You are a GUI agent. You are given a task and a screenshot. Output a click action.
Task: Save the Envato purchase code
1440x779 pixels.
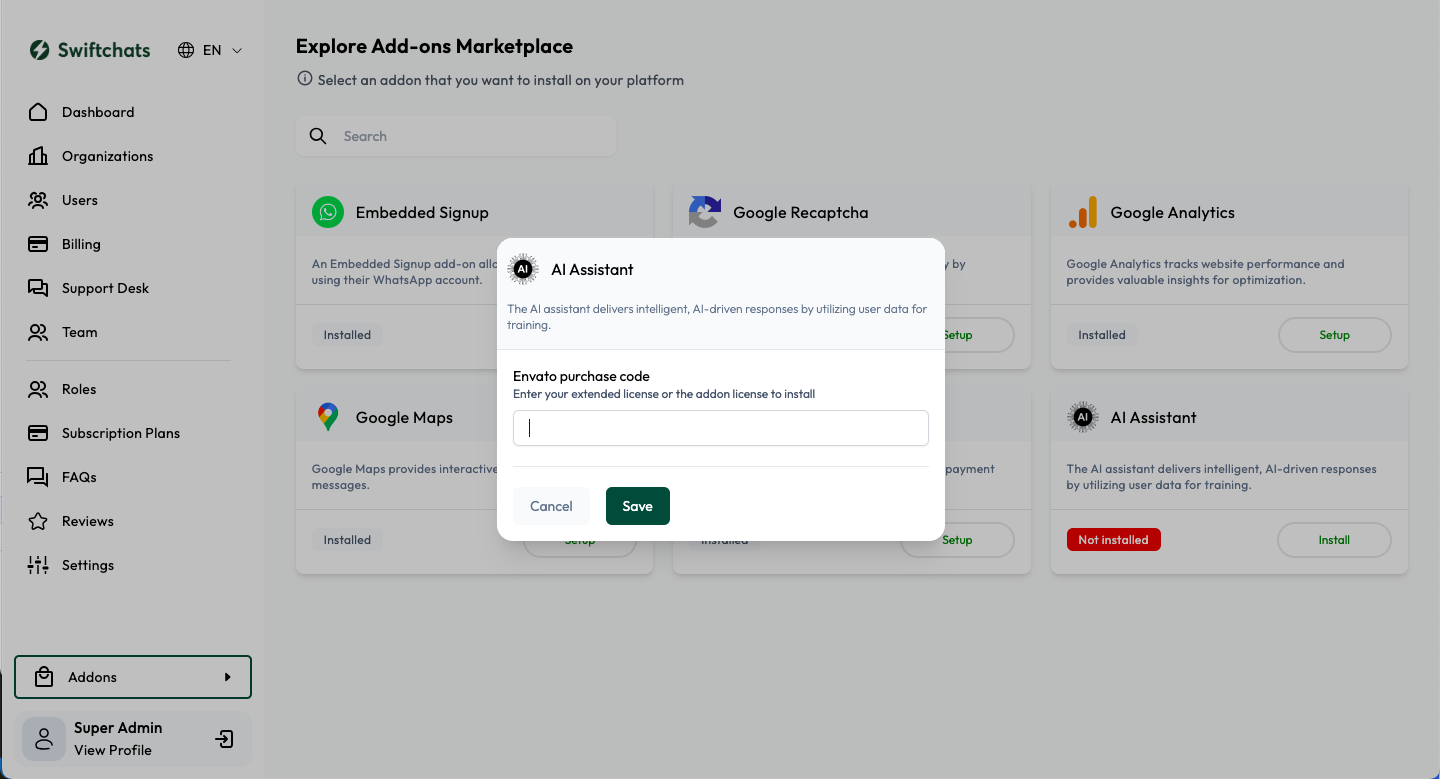pos(637,505)
